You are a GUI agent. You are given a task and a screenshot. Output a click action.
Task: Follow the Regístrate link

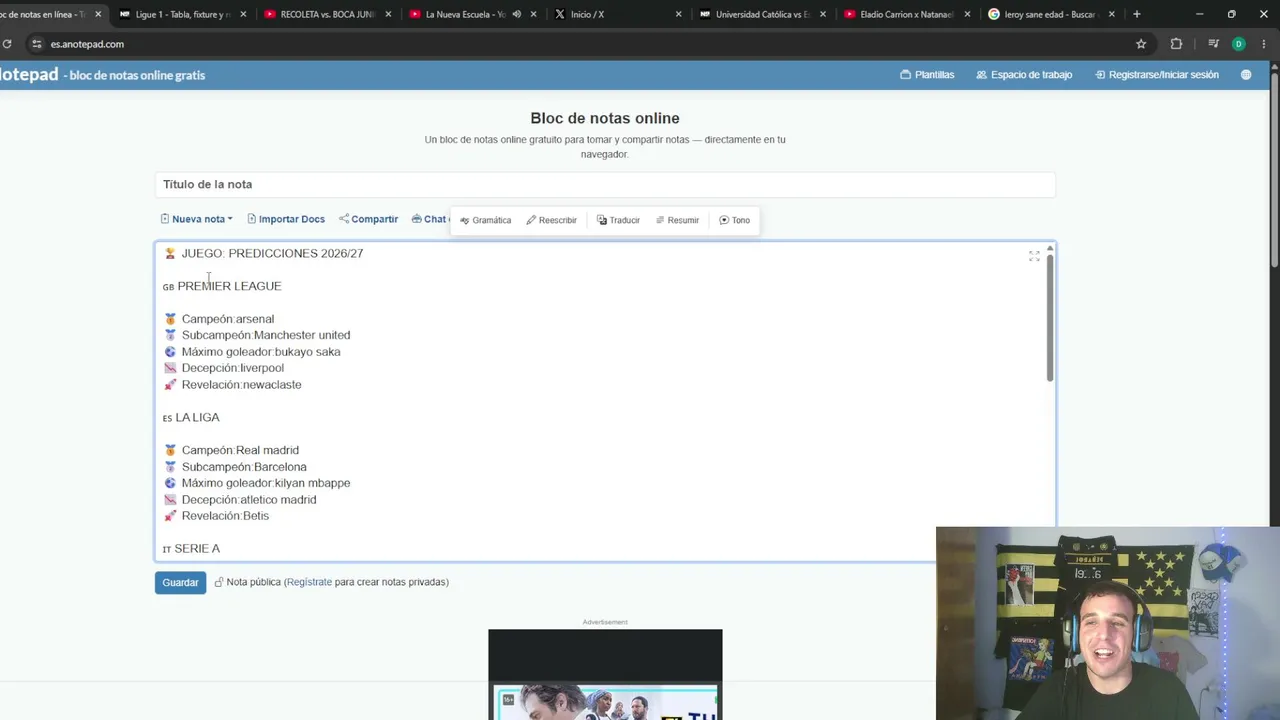pyautogui.click(x=309, y=582)
